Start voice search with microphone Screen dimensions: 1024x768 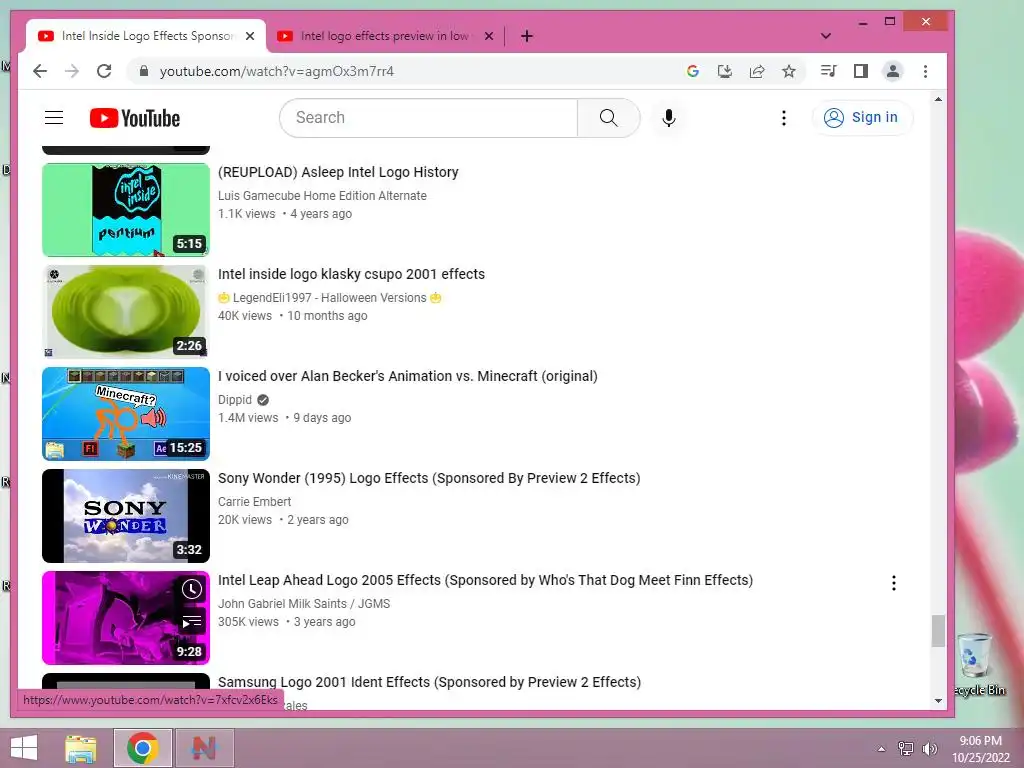click(x=668, y=118)
